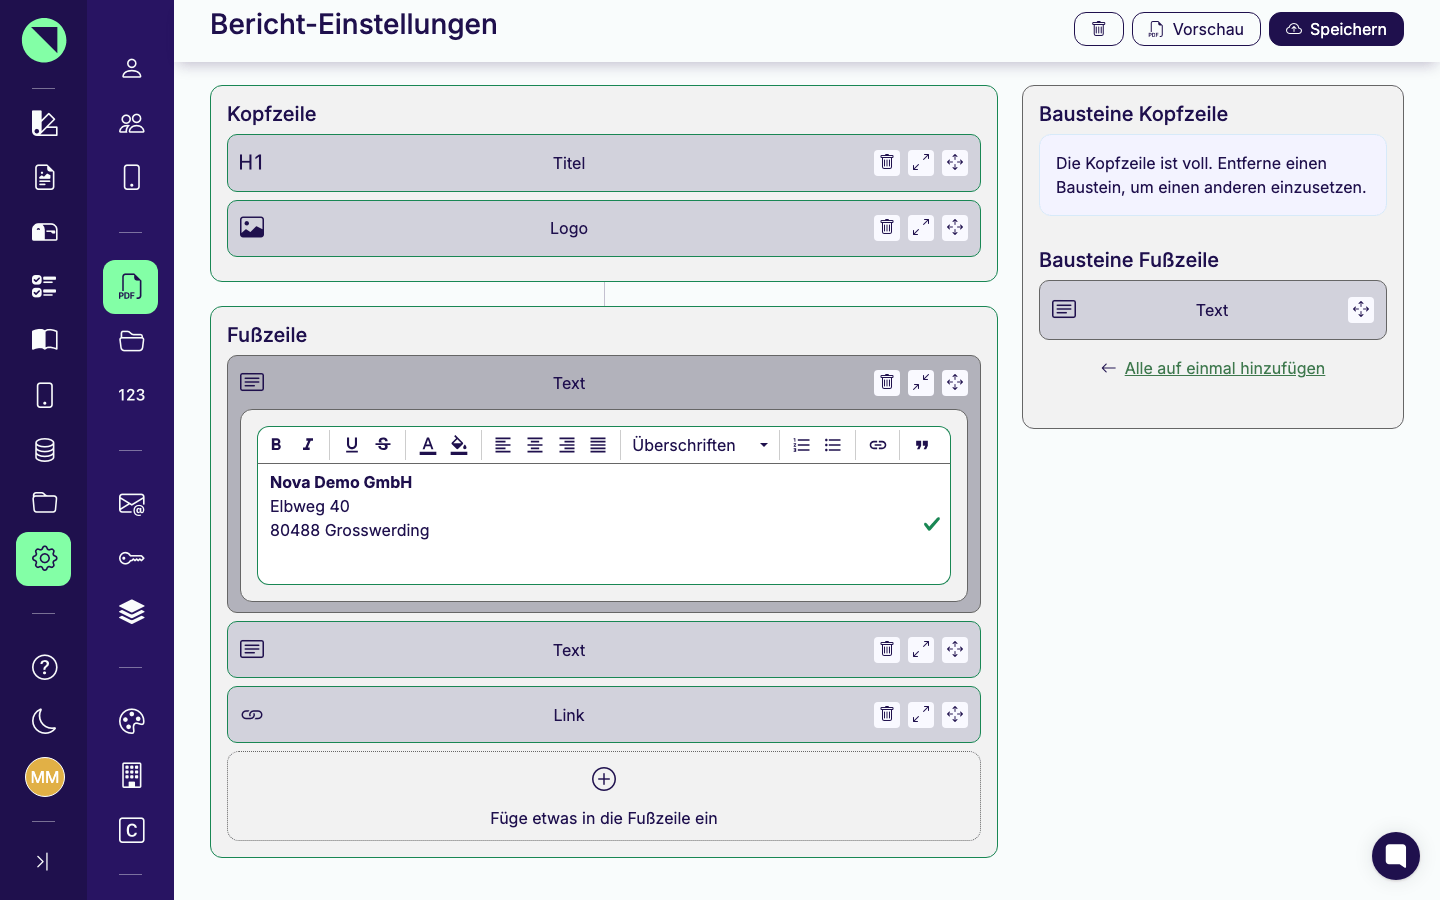Center-align text in the editor
The height and width of the screenshot is (900, 1440).
[535, 445]
